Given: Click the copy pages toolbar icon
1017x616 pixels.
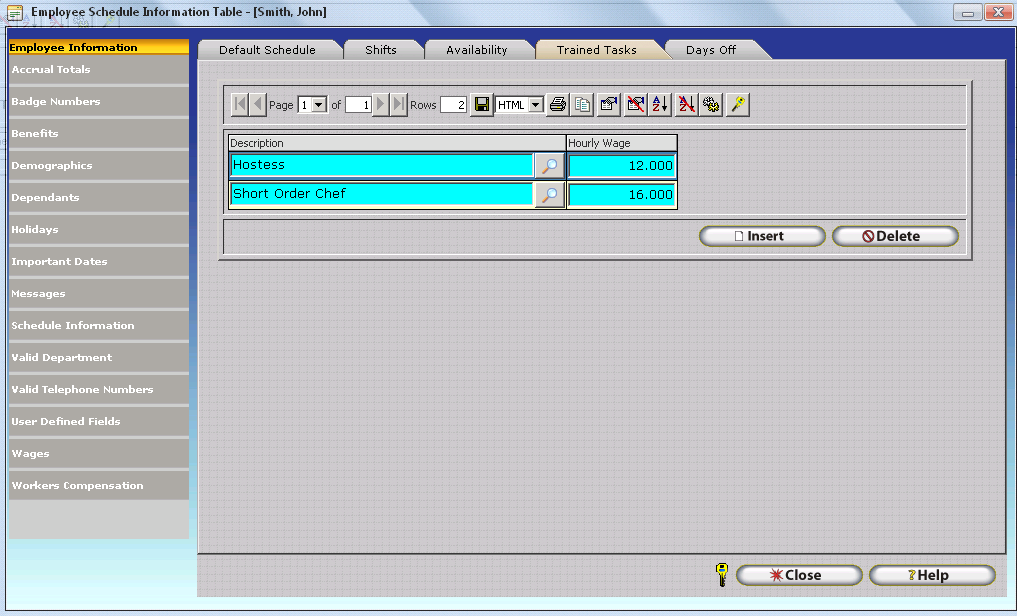Looking at the screenshot, I should [583, 105].
